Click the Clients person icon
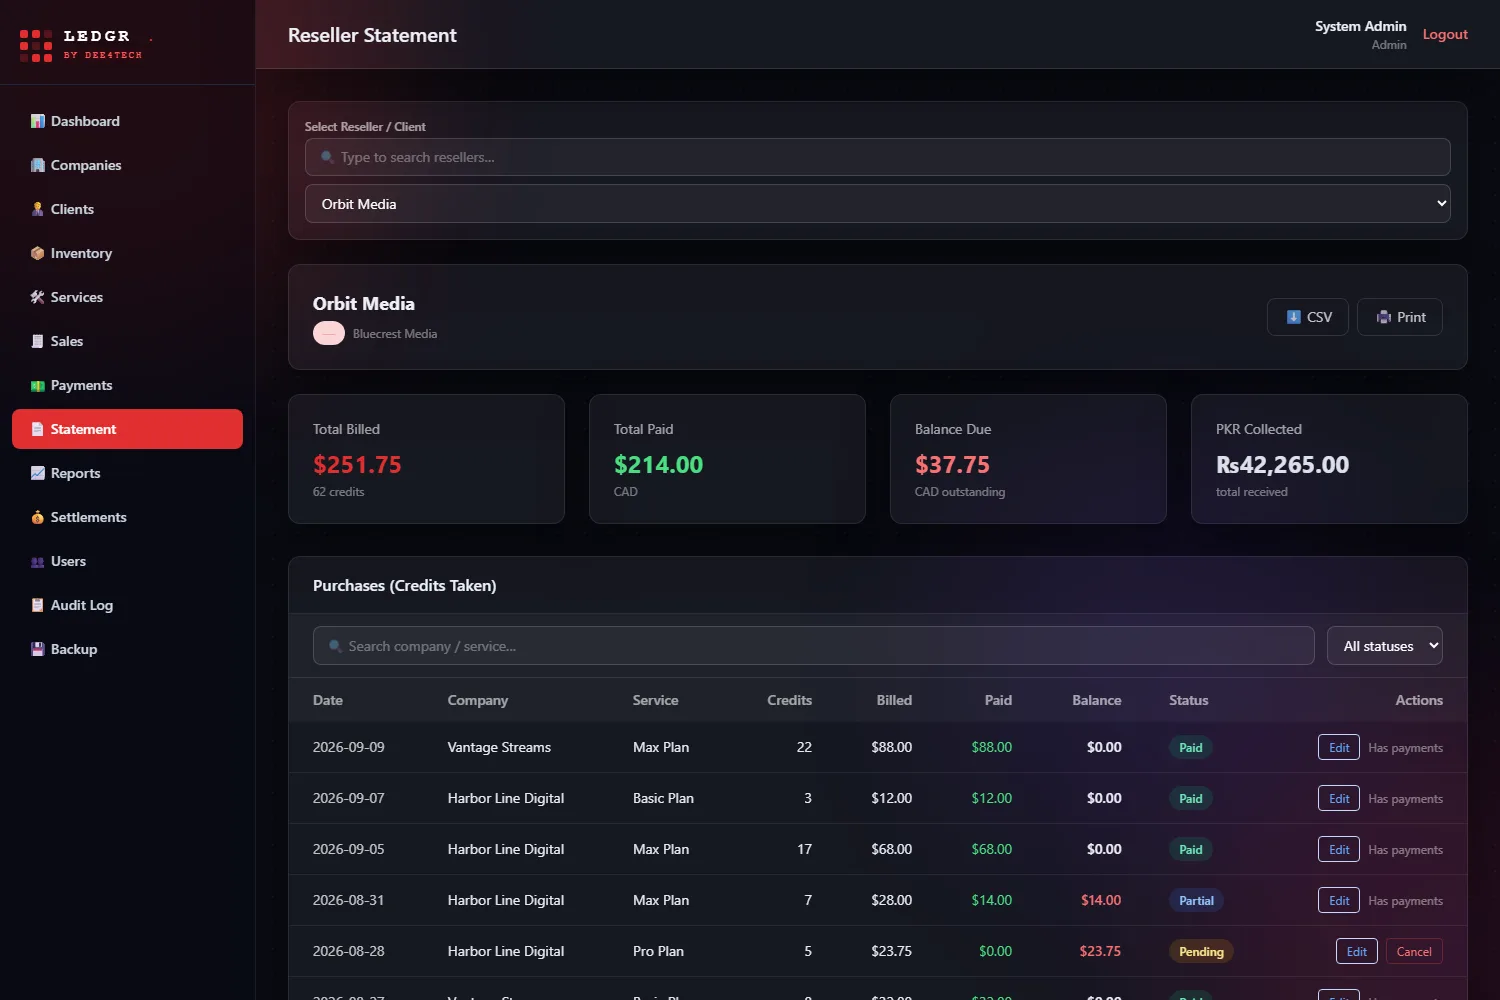The image size is (1500, 1000). 38,209
